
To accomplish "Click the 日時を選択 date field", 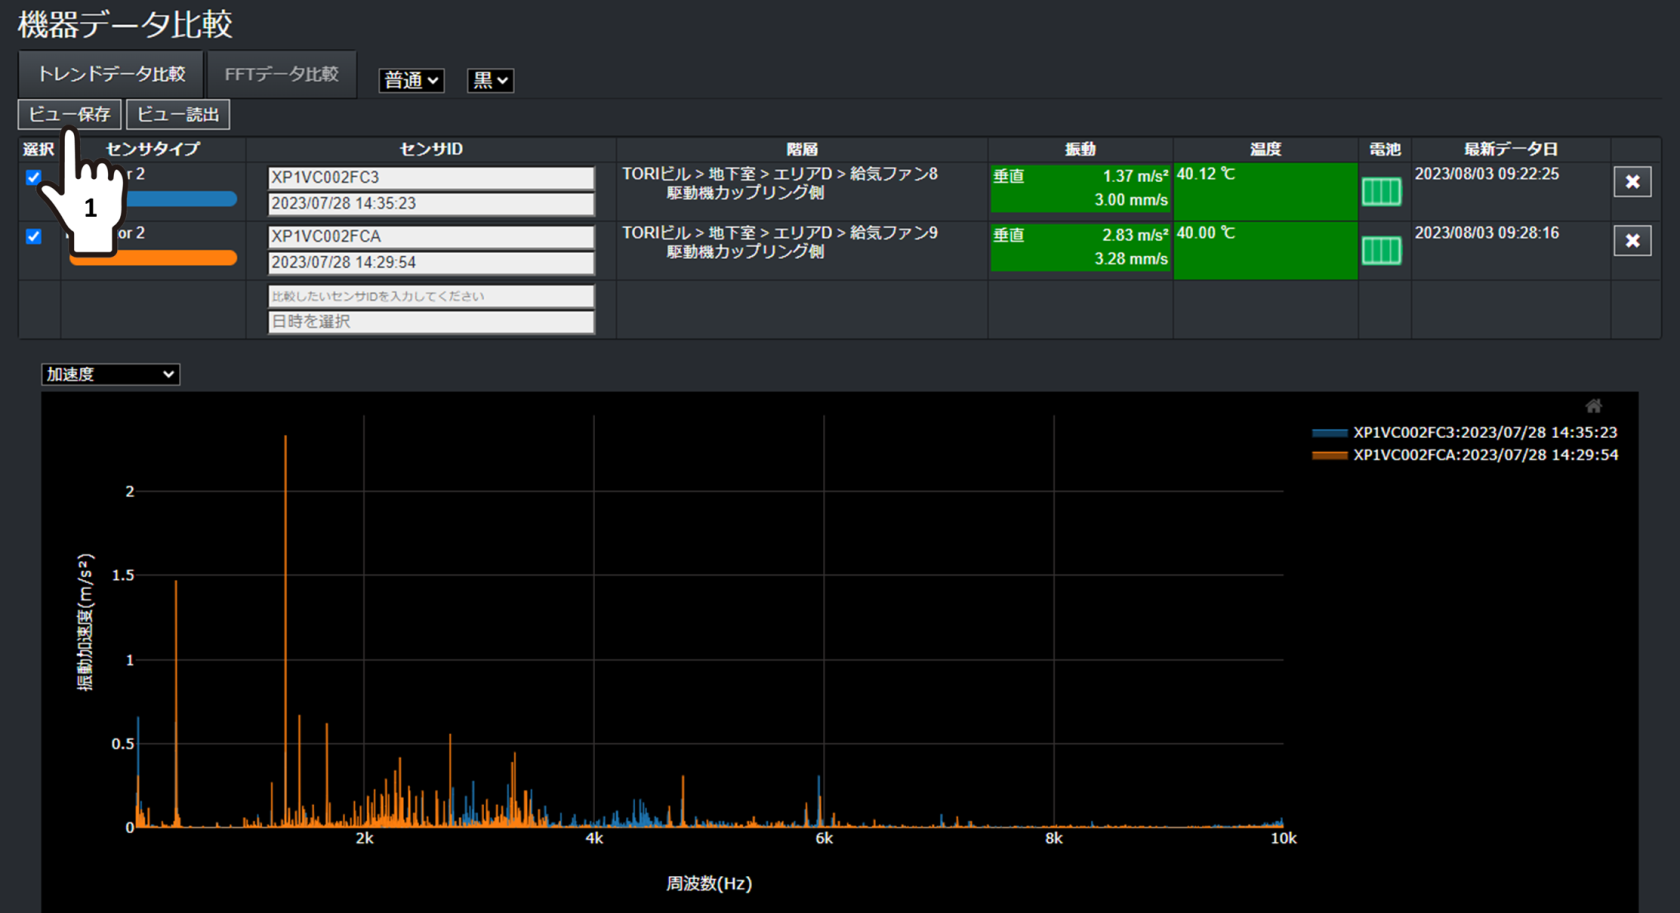I will tap(431, 321).
